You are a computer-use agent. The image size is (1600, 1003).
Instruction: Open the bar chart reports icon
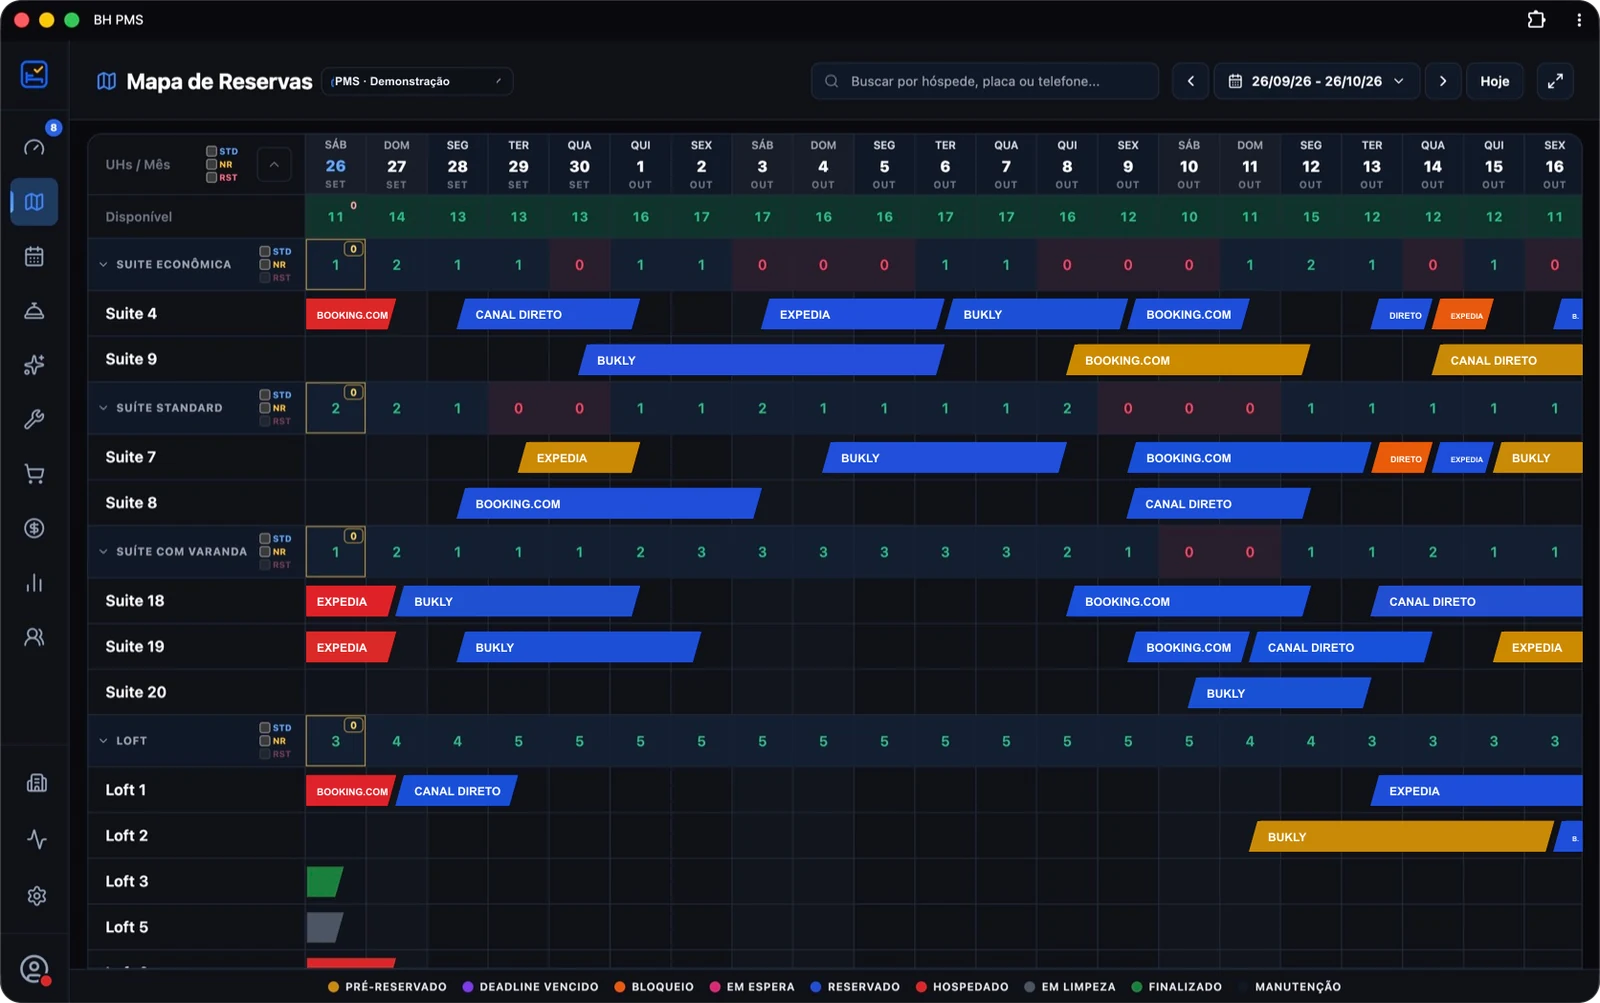point(34,582)
